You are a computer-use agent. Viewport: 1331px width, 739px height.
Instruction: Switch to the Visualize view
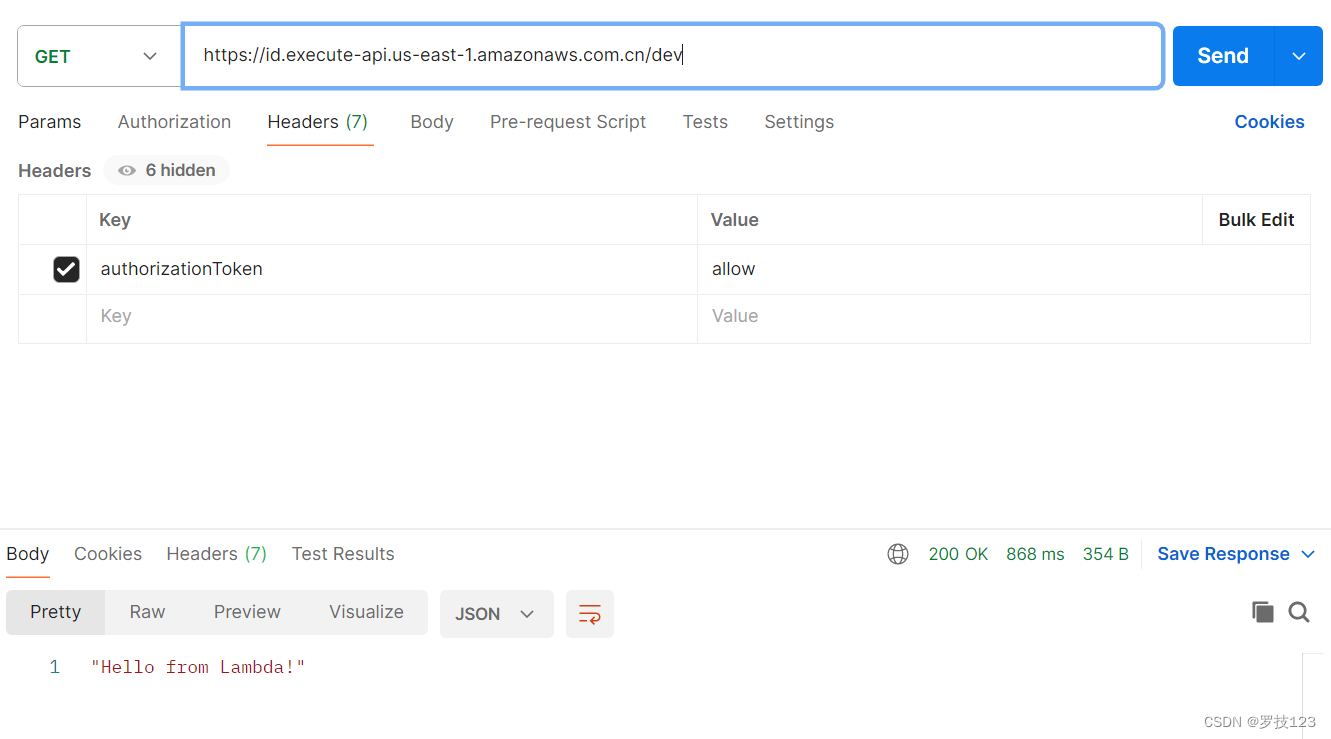[366, 612]
